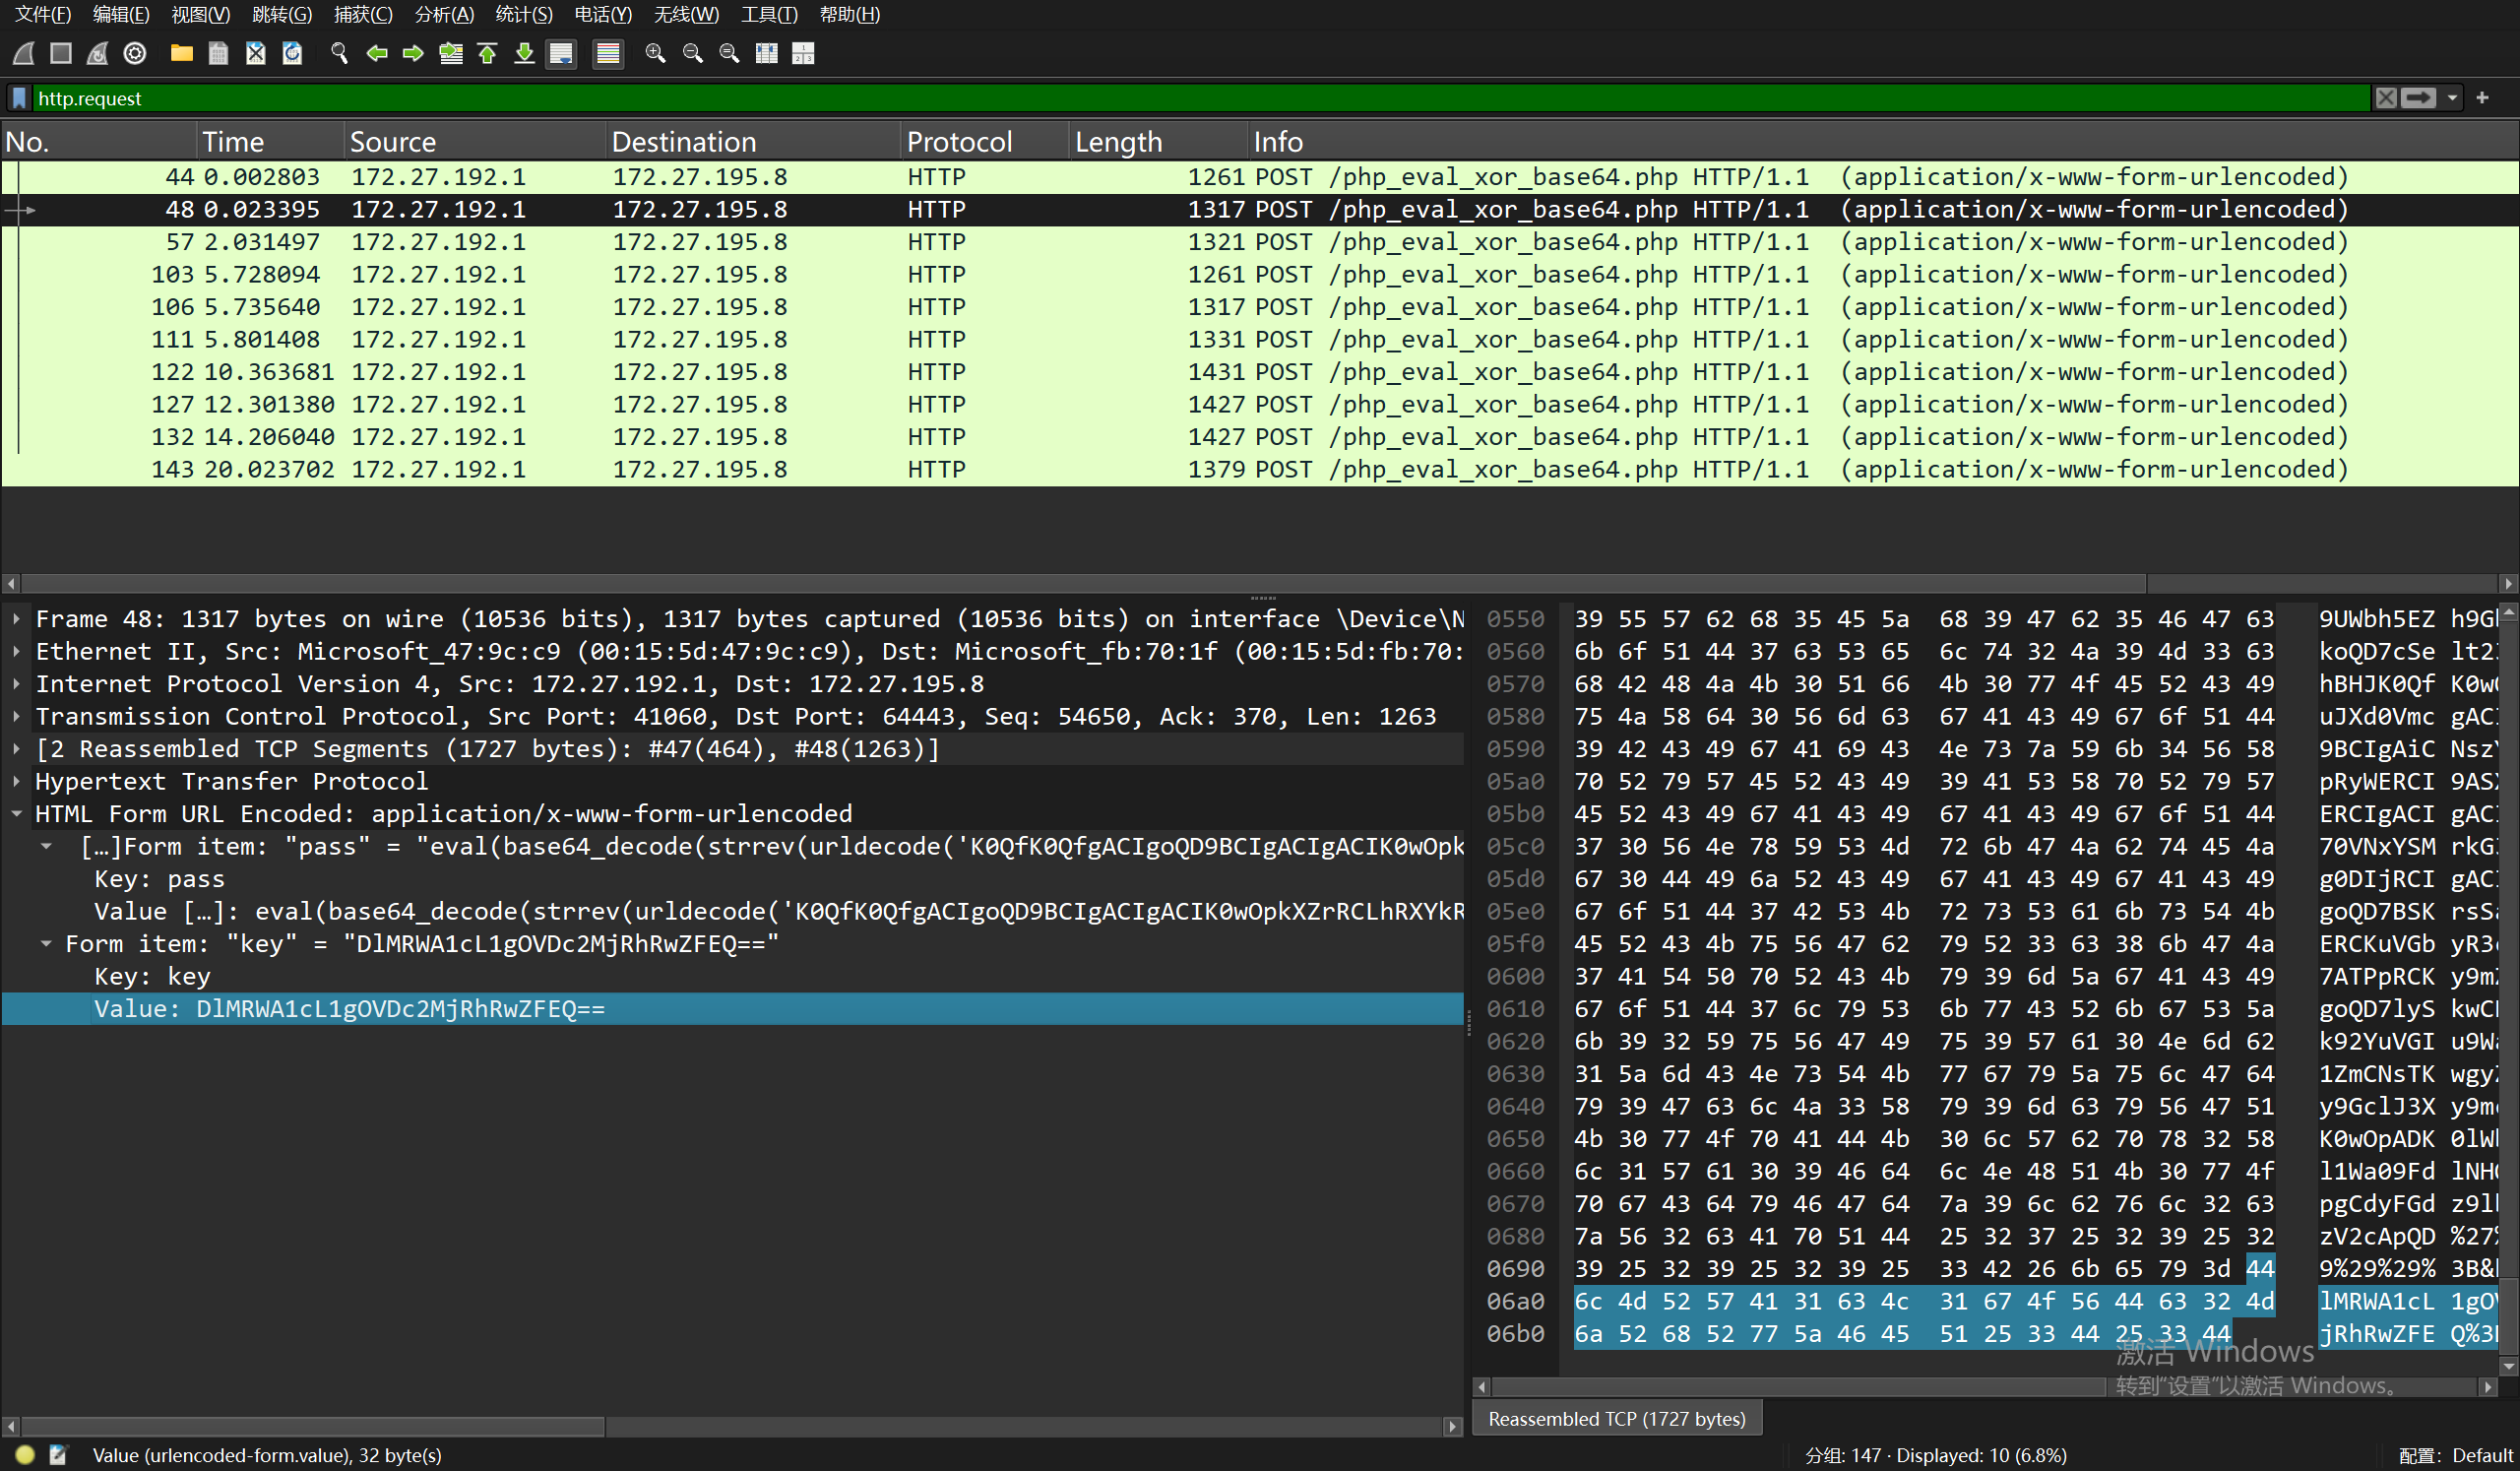Image resolution: width=2520 pixels, height=1471 pixels.
Task: Collapse the HTML Form URL Encoded section
Action: [x=17, y=814]
